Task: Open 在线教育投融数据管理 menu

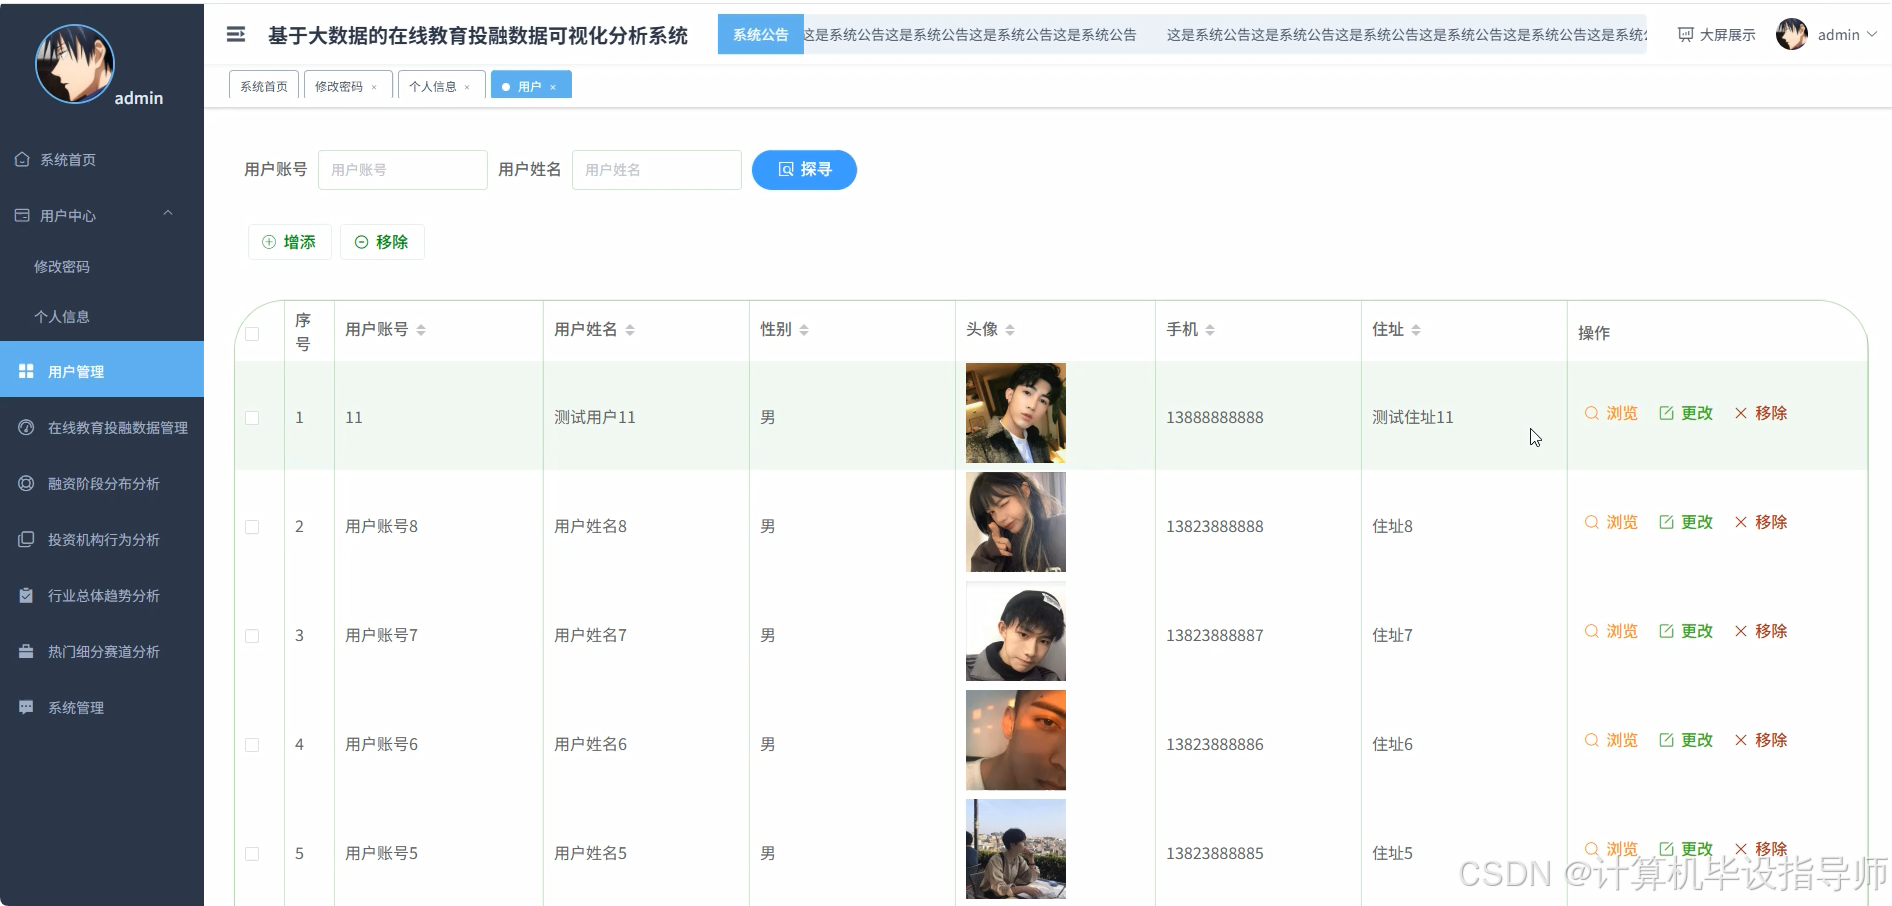Action: [x=102, y=427]
